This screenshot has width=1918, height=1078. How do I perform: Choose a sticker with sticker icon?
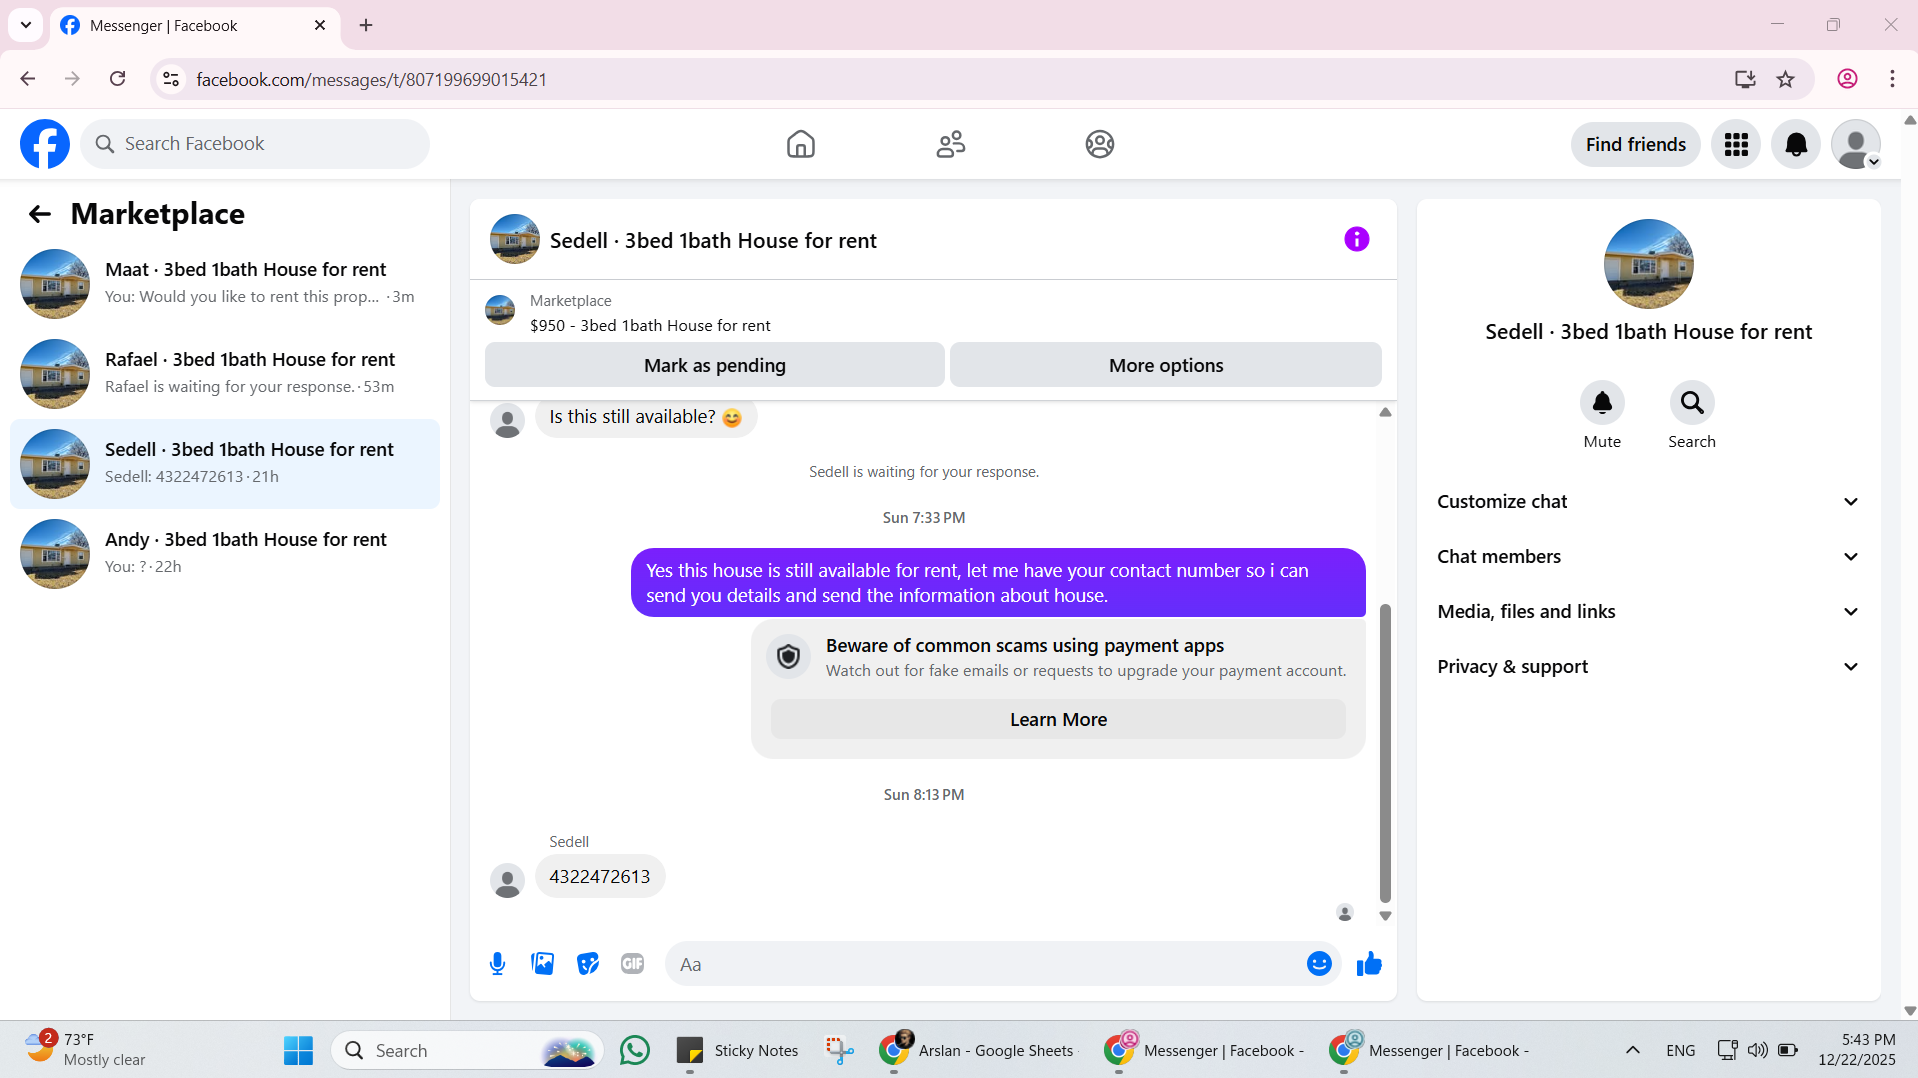[x=588, y=964]
